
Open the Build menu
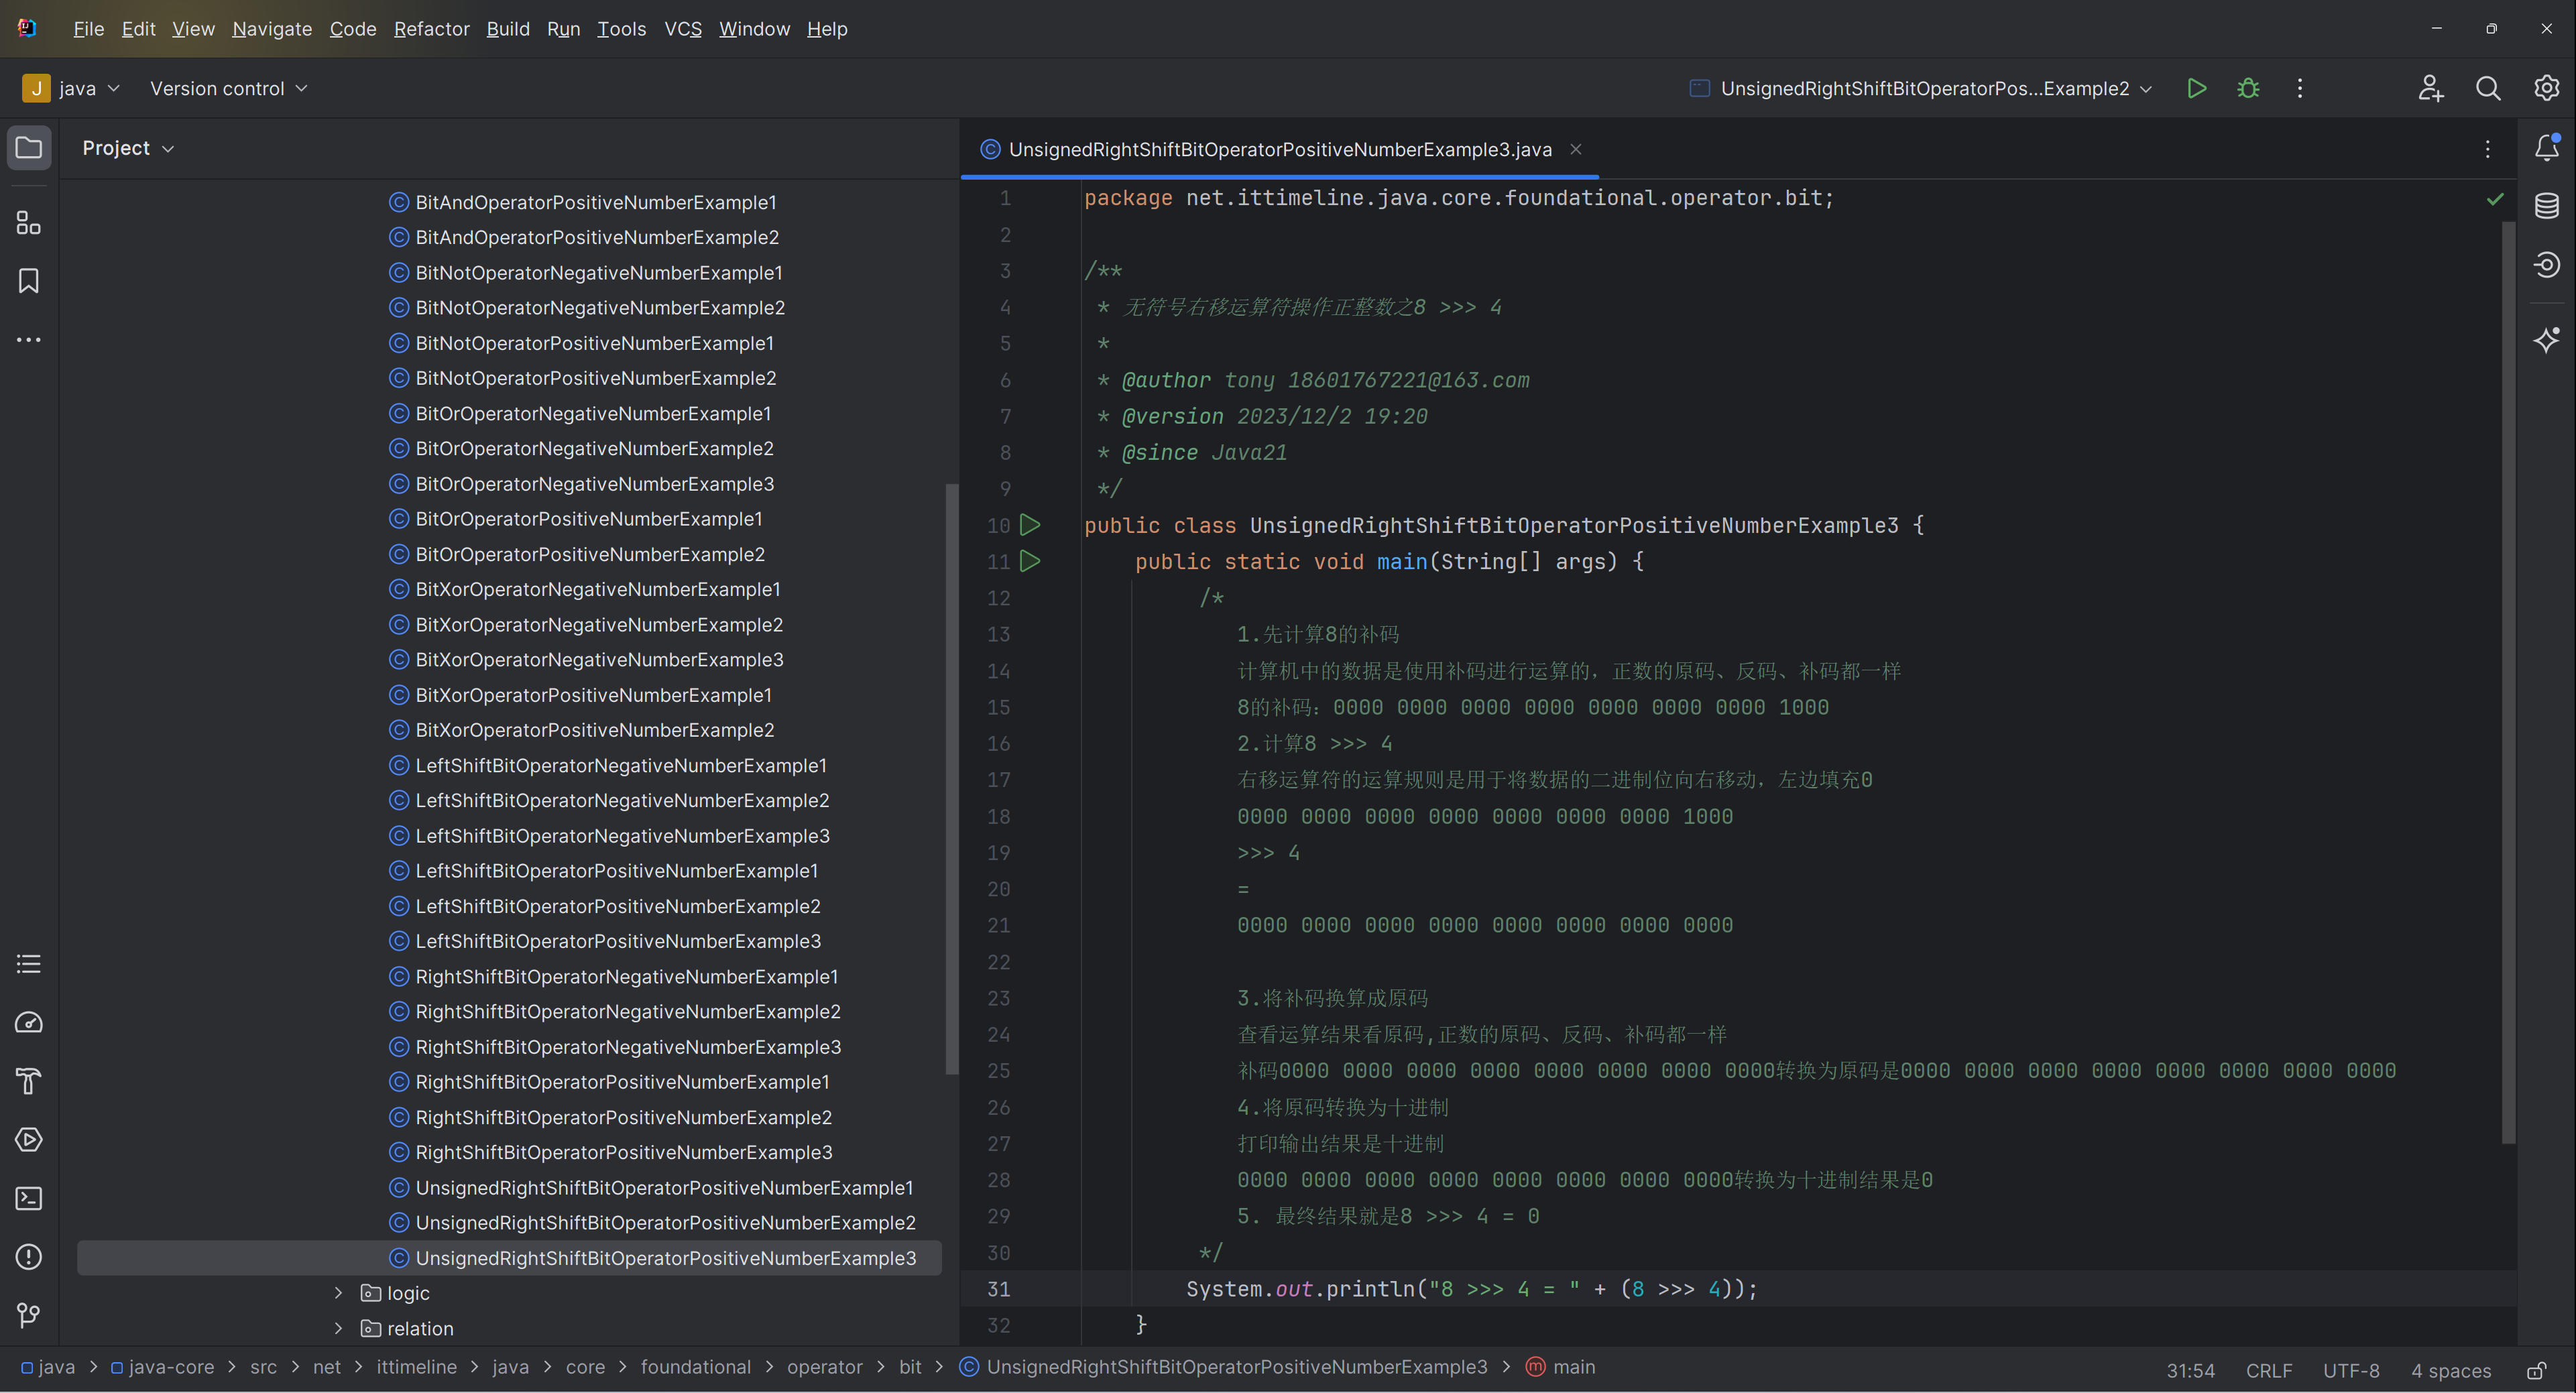[508, 29]
